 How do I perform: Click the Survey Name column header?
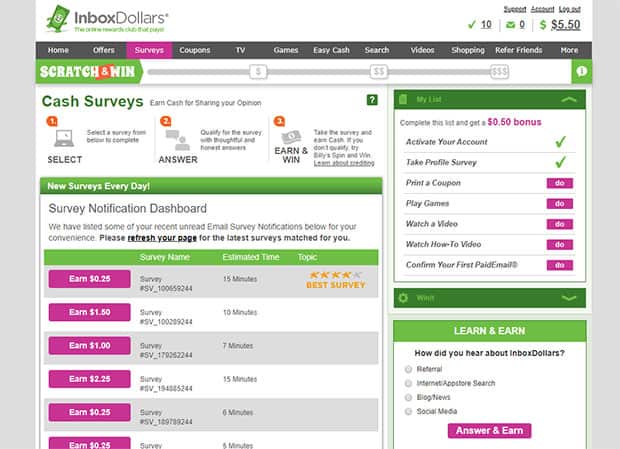pos(164,257)
